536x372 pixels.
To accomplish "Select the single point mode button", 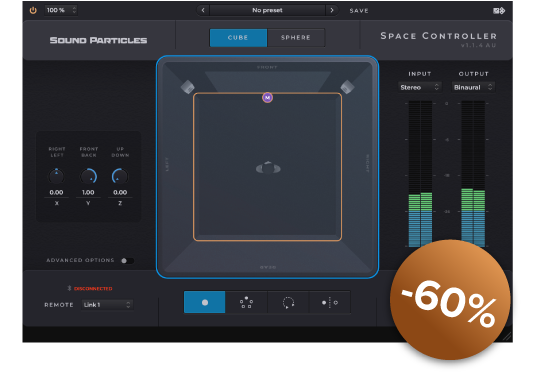I will coord(205,302).
